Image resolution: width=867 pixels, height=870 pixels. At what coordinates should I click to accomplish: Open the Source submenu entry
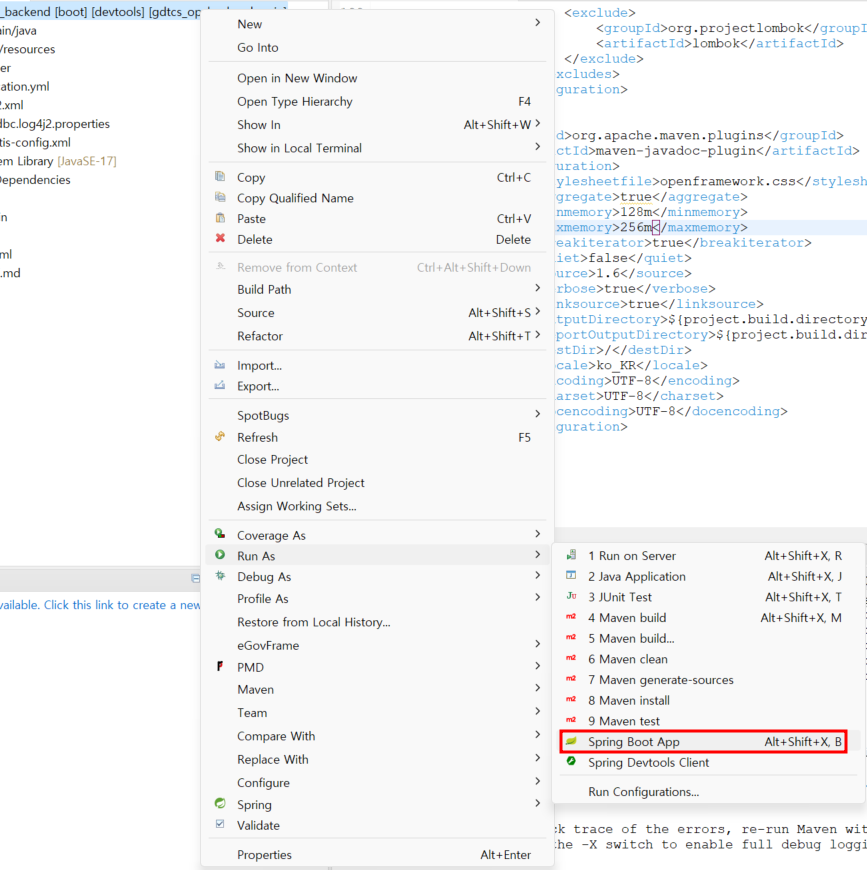(x=377, y=313)
